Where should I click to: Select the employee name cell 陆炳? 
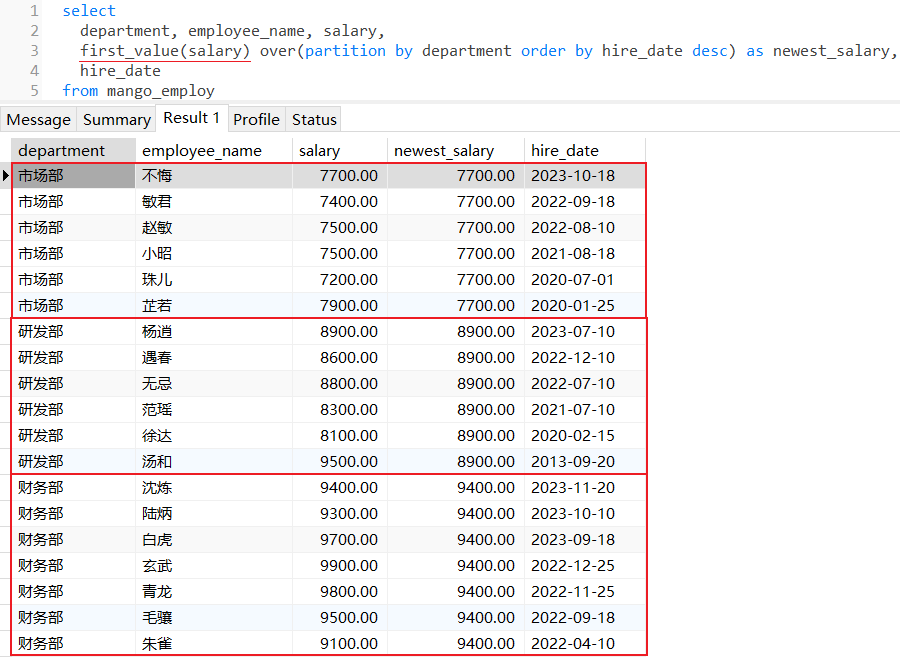click(214, 514)
